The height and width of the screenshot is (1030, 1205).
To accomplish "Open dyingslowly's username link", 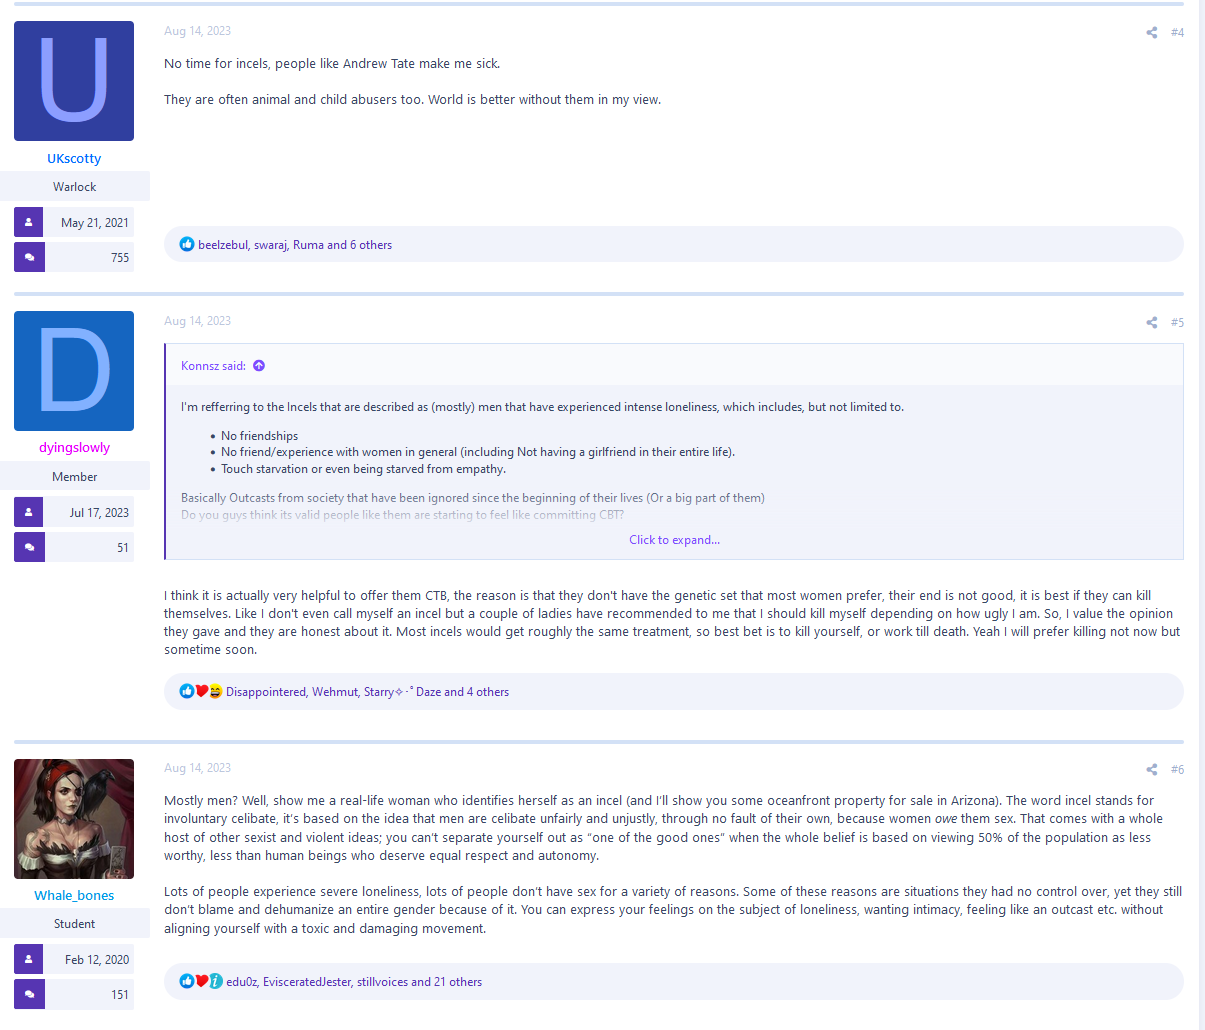I will click(x=74, y=448).
